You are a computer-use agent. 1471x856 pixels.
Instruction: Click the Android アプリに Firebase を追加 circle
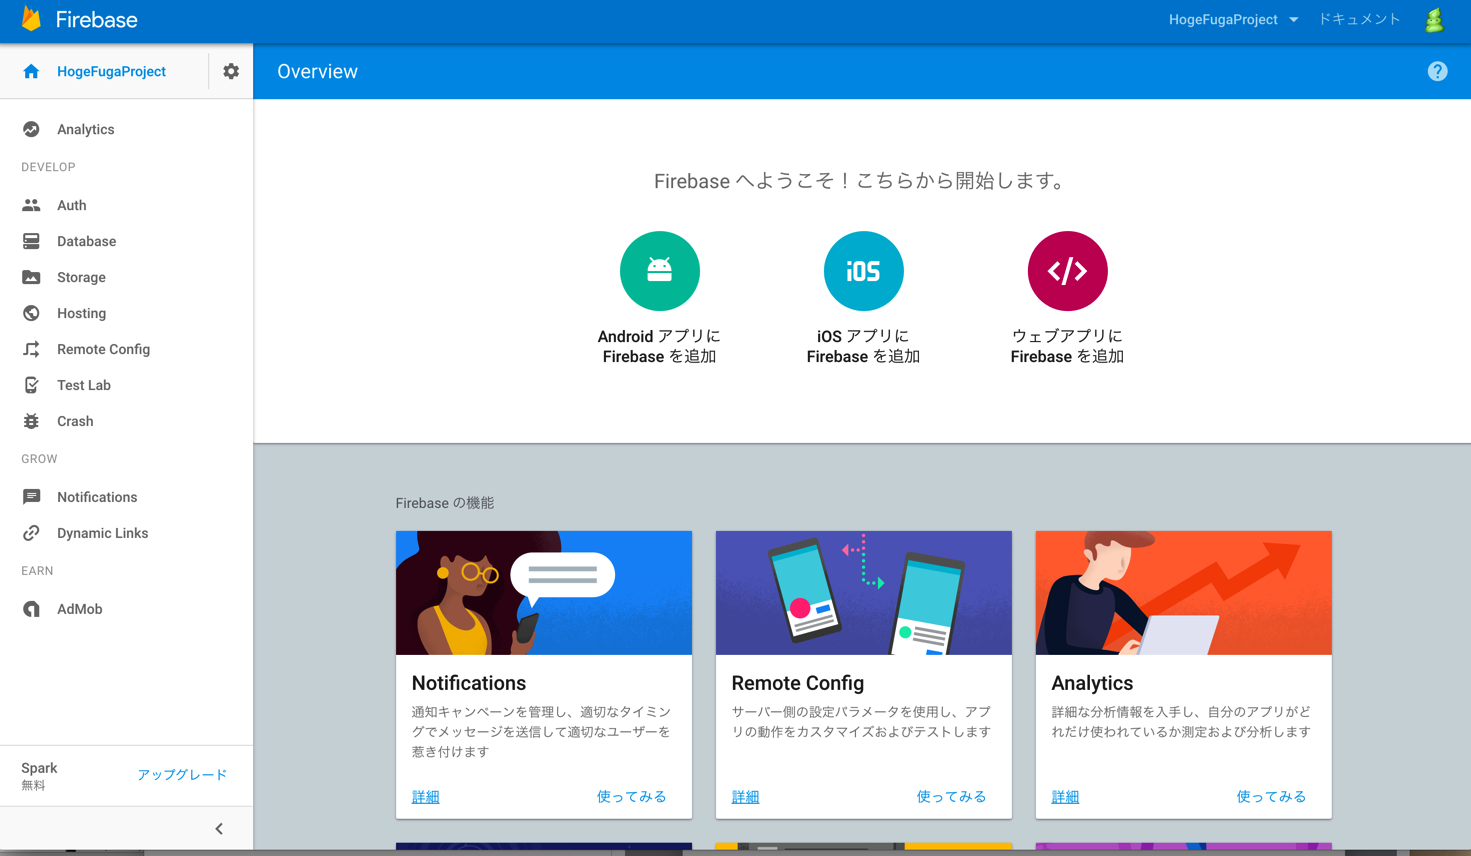(660, 271)
